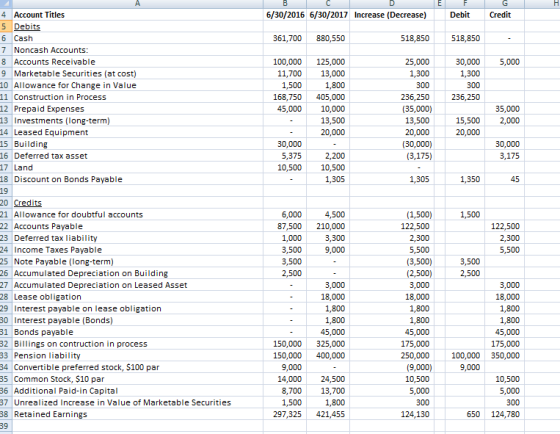Click the underlined Credits cell
The height and width of the screenshot is (434, 560).
tap(138, 203)
